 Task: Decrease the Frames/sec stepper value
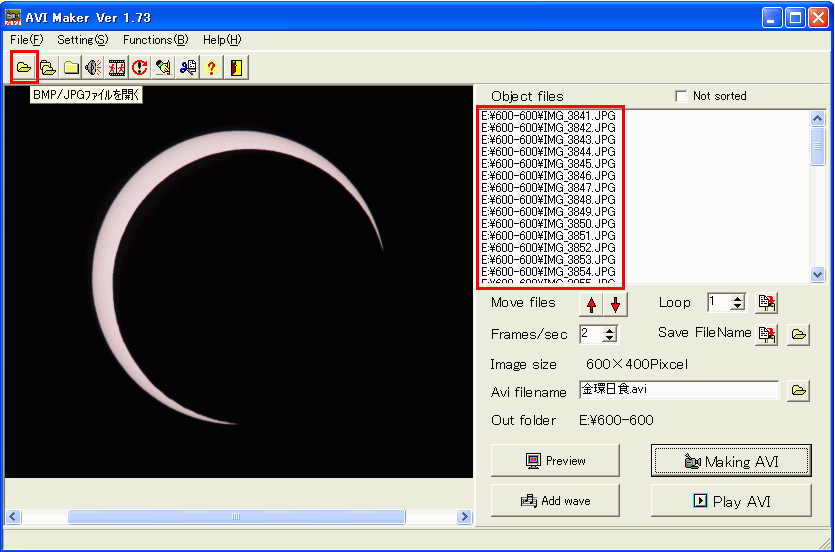click(x=610, y=339)
